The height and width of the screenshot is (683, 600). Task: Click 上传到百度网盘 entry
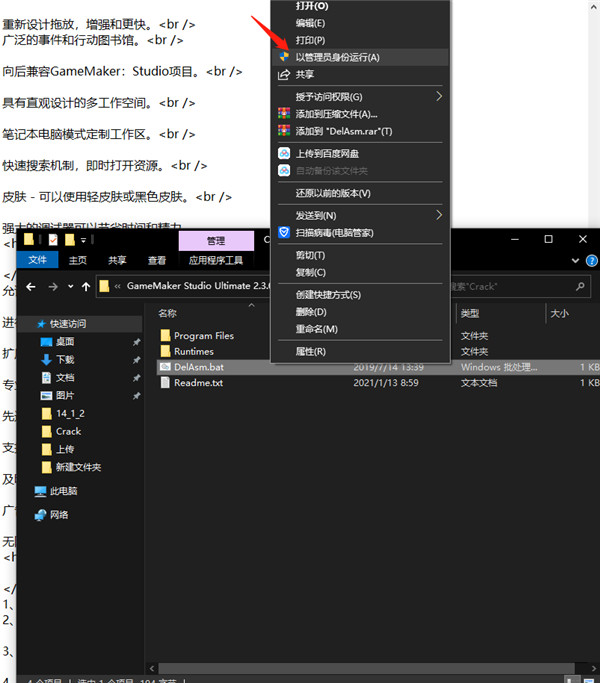pyautogui.click(x=360, y=154)
